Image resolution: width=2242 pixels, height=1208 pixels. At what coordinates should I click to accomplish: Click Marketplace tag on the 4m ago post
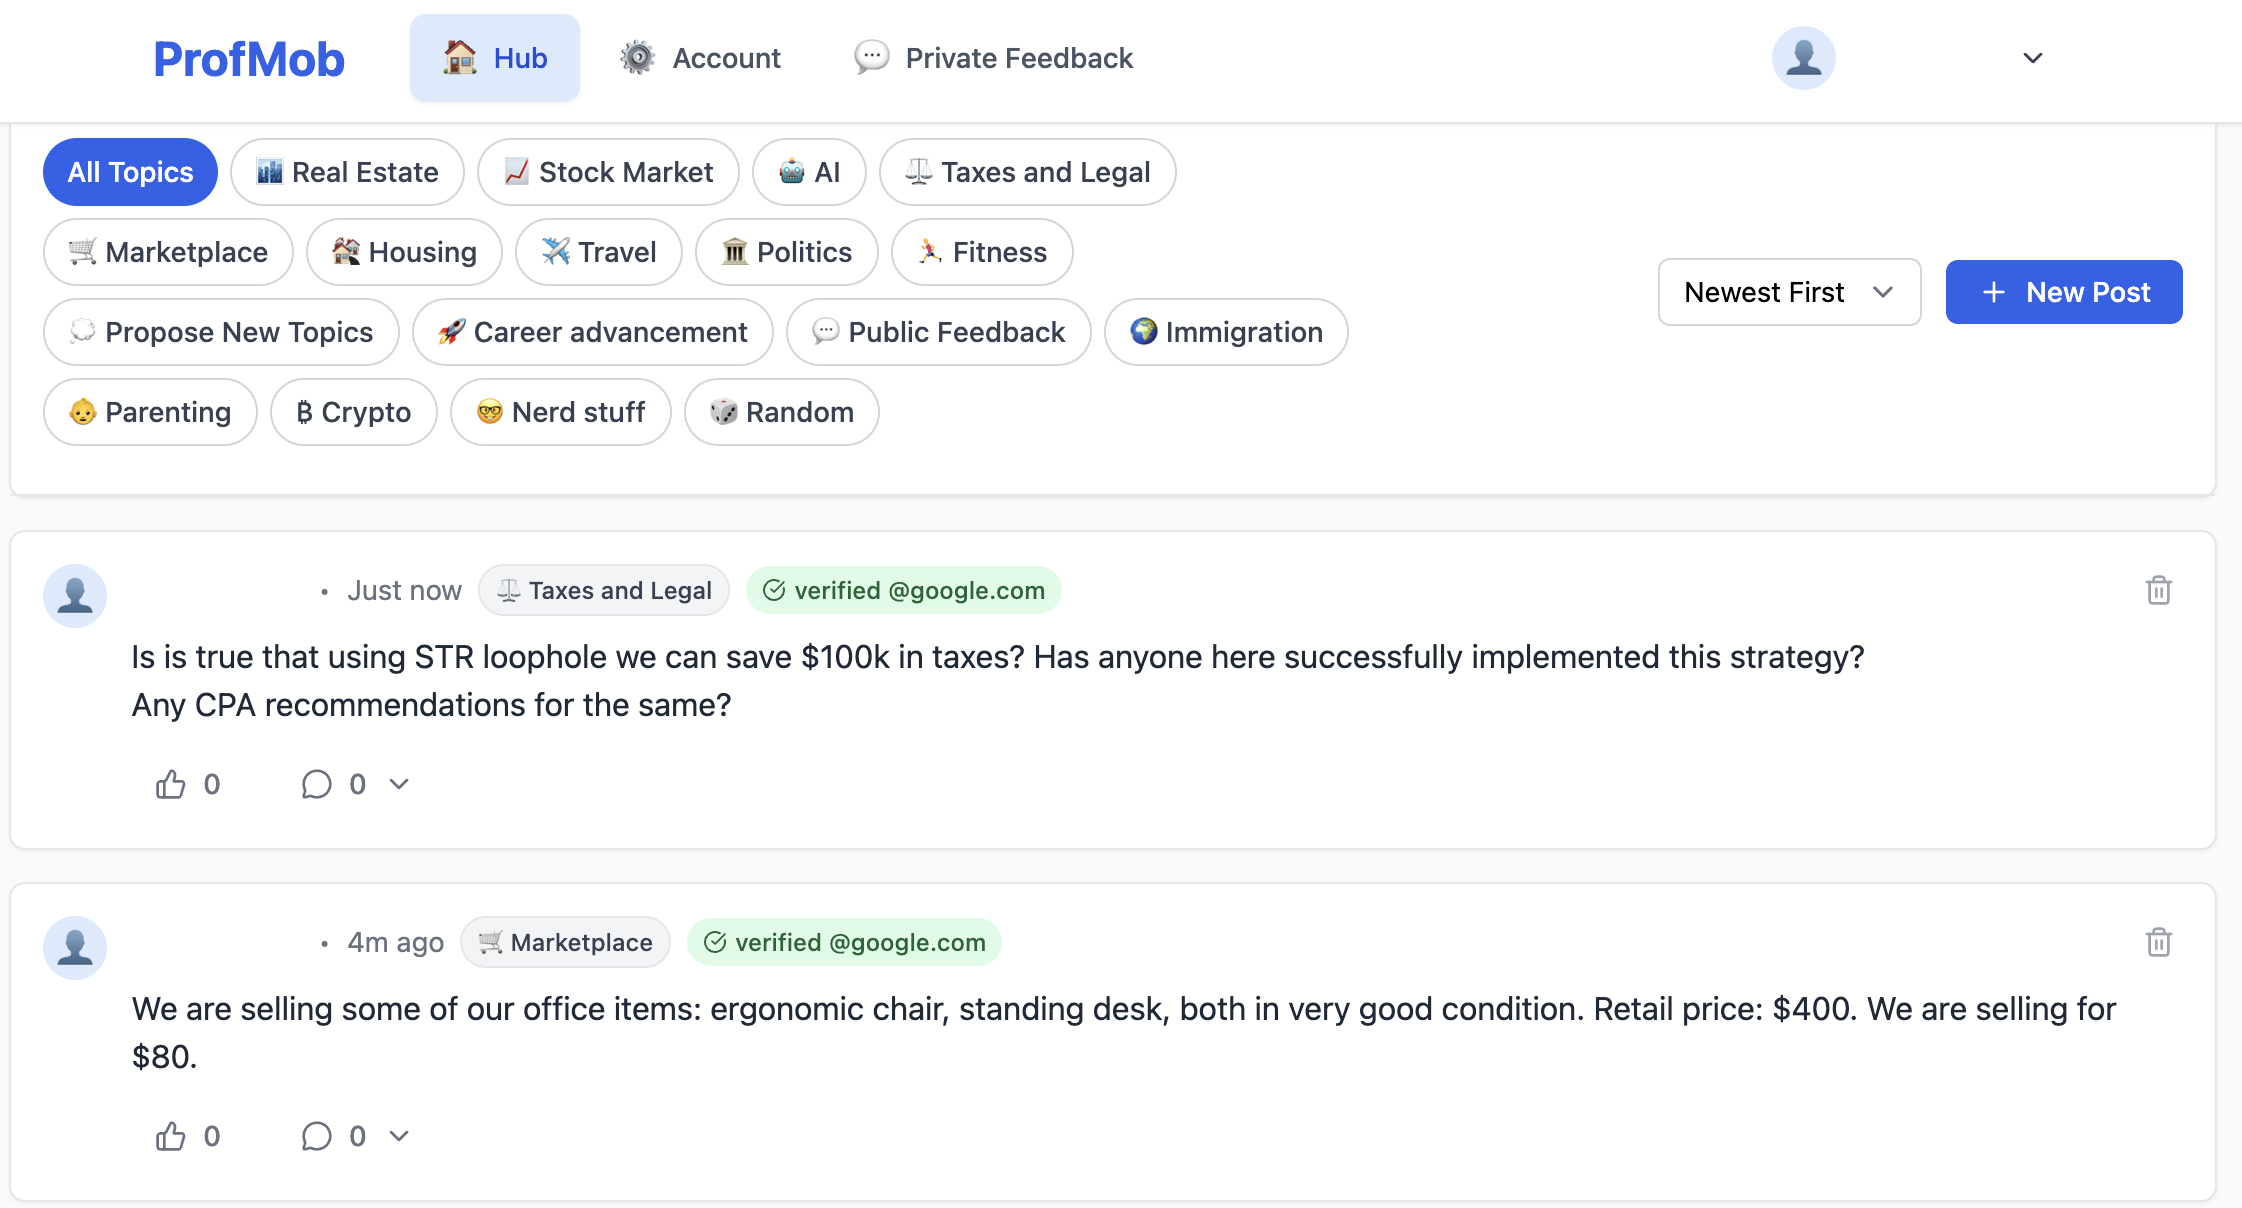pos(565,943)
